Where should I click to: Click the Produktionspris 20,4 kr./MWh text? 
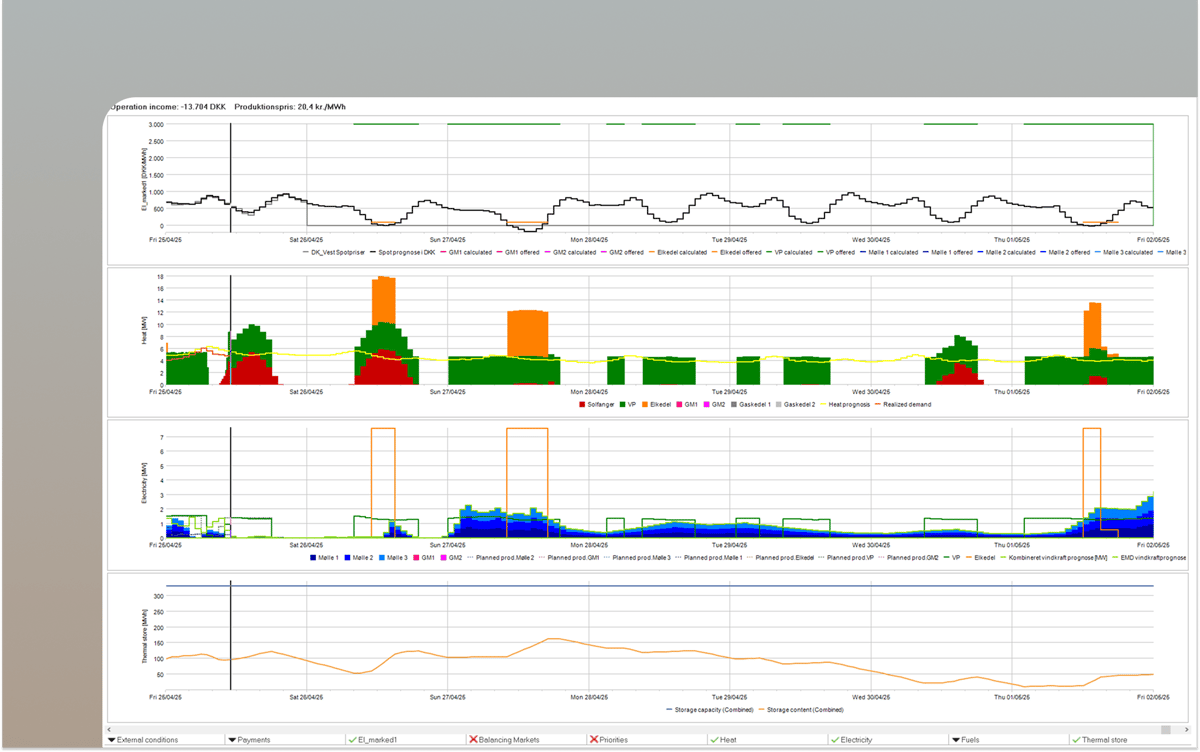[290, 105]
